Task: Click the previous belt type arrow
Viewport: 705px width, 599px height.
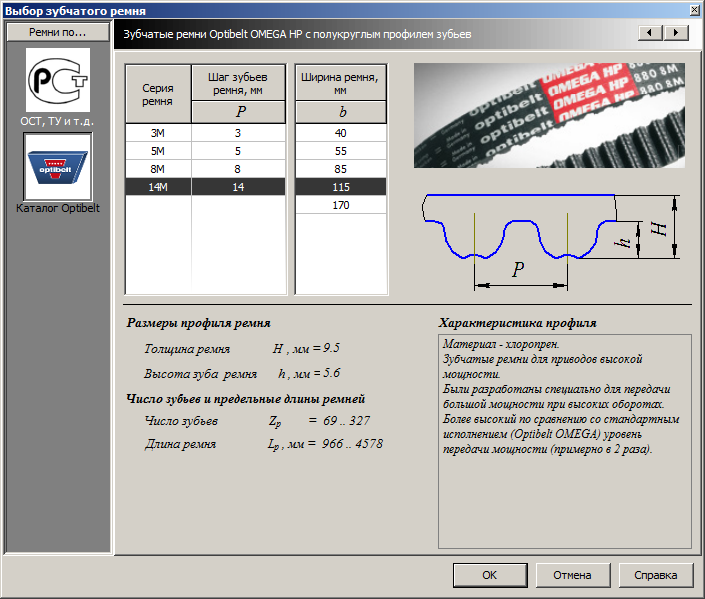Action: click(651, 33)
